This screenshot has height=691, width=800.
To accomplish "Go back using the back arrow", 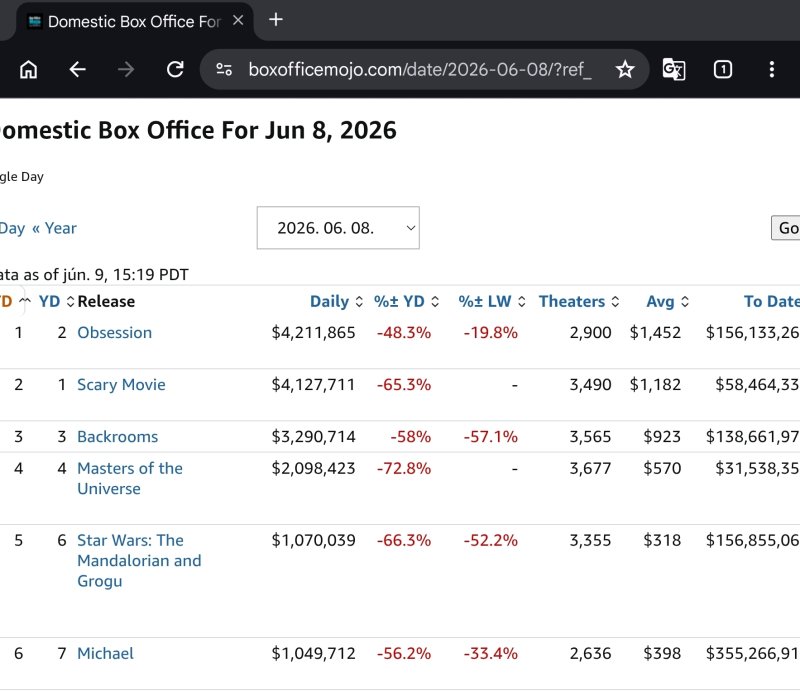I will (x=78, y=69).
